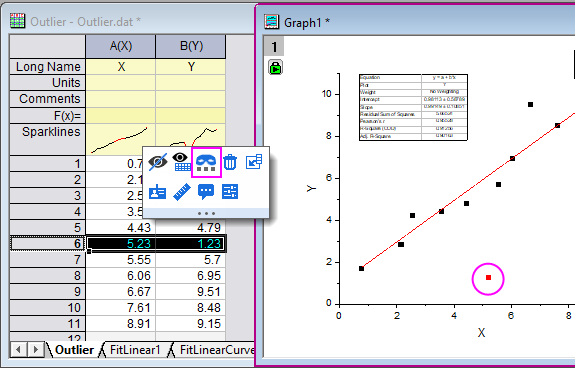Select row number 5 header

click(48, 228)
